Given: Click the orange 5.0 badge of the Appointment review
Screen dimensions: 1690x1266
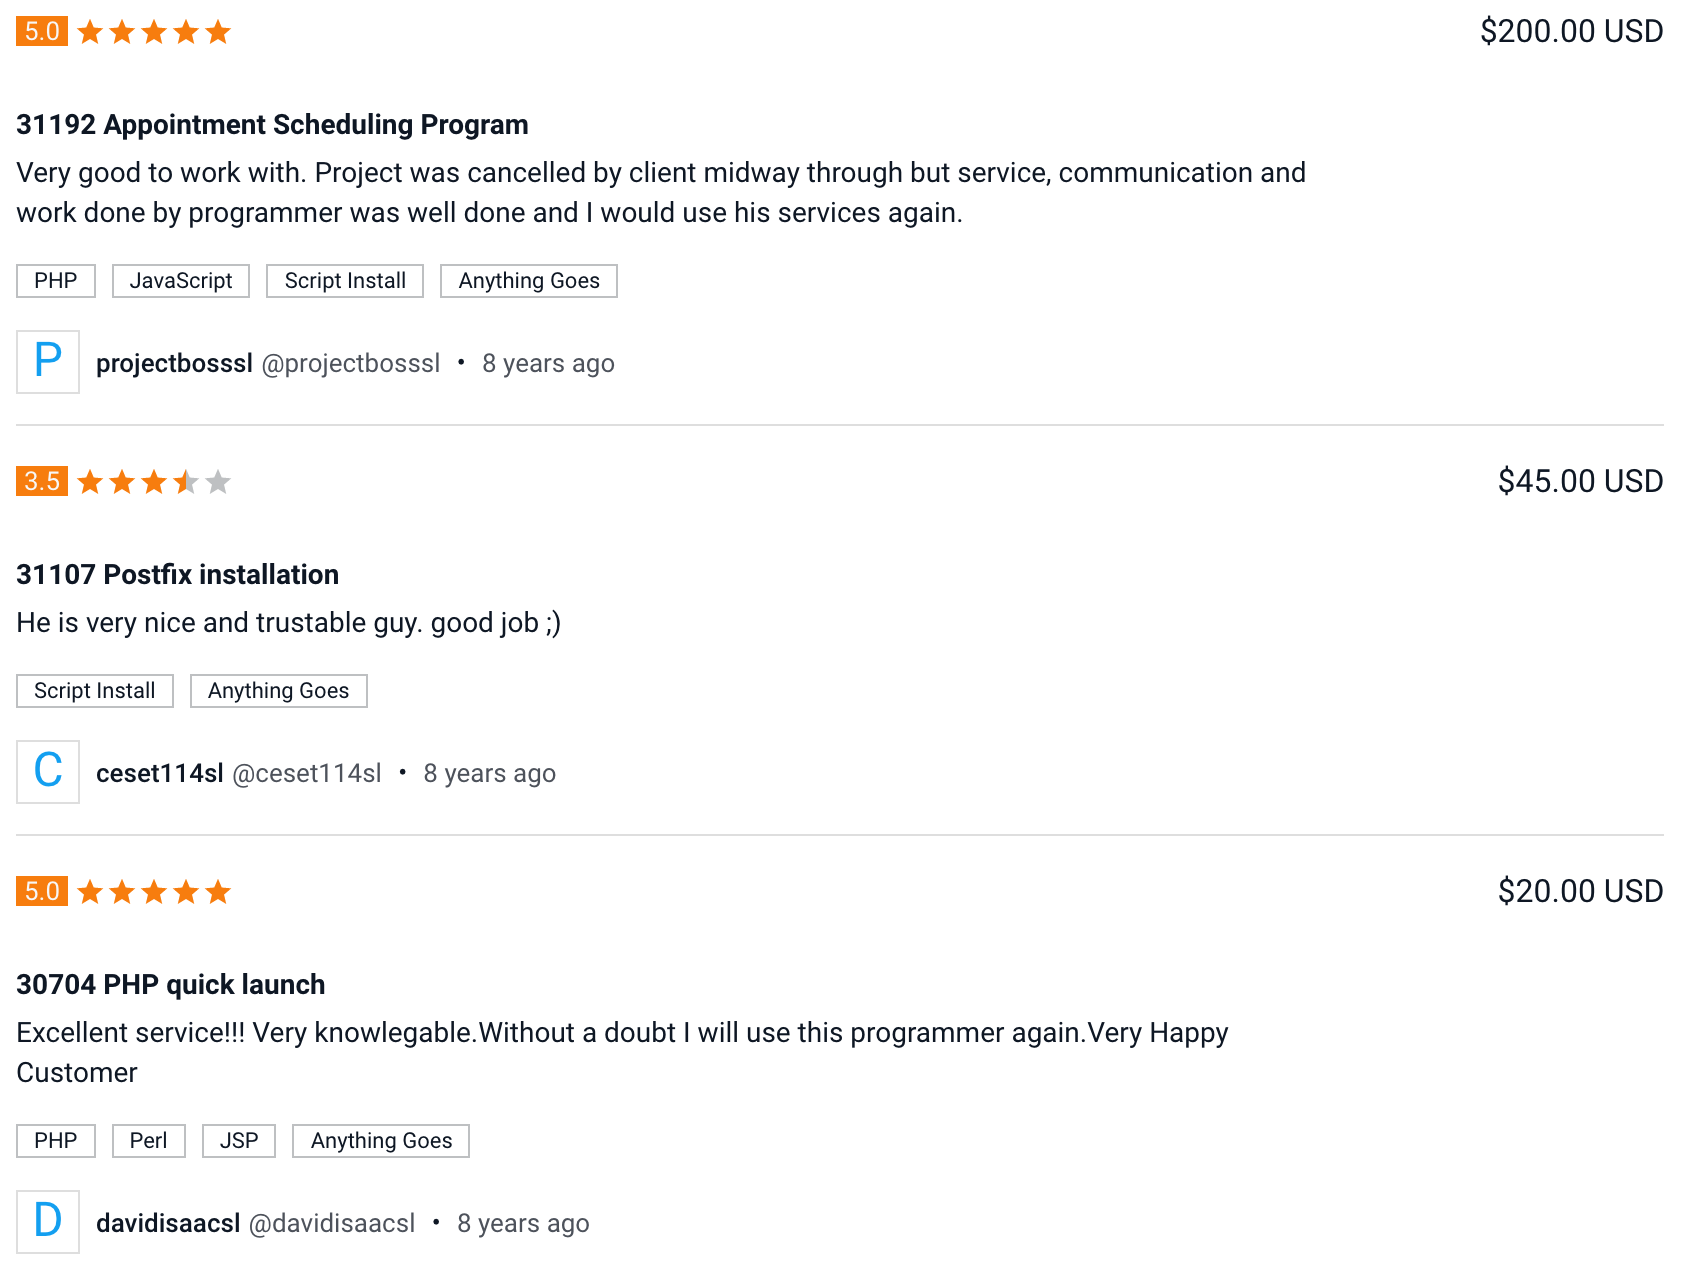Looking at the screenshot, I should pos(42,31).
